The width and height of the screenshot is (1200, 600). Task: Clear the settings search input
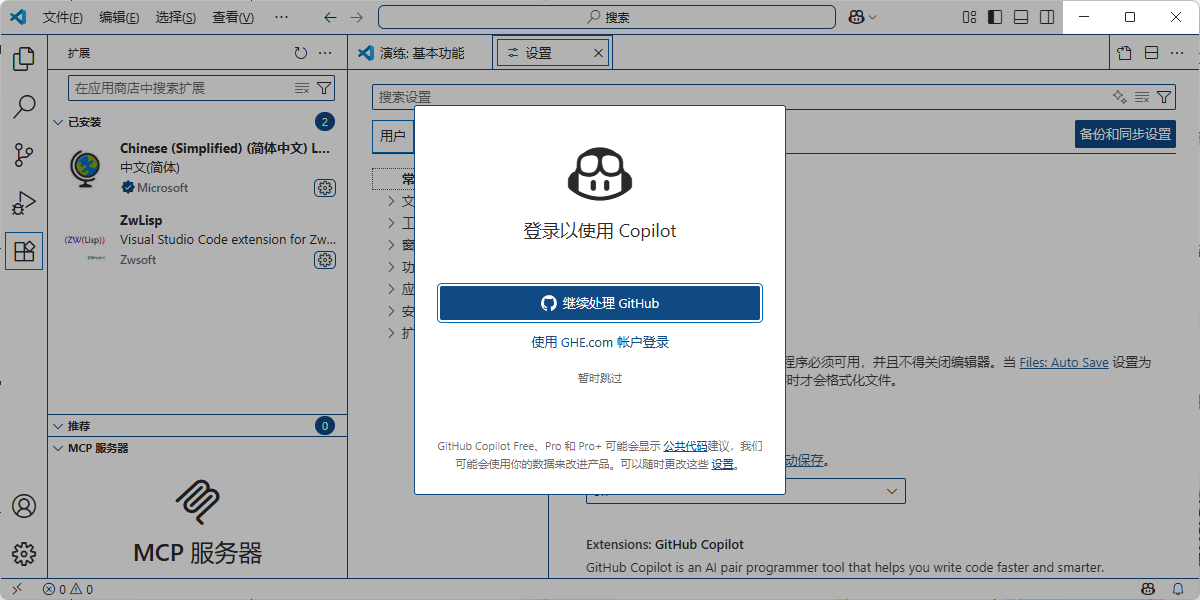pyautogui.click(x=1142, y=97)
